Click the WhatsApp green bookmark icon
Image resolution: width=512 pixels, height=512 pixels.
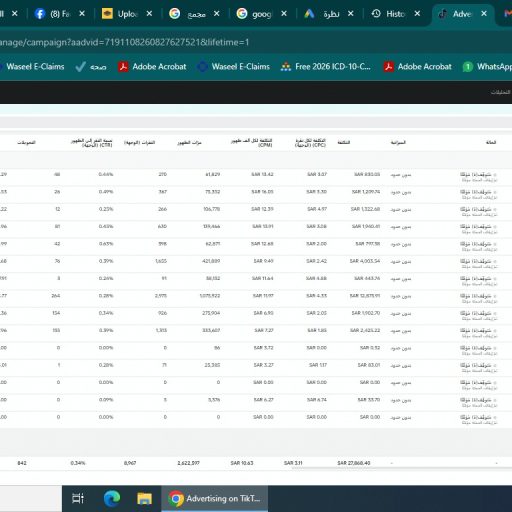coord(468,67)
